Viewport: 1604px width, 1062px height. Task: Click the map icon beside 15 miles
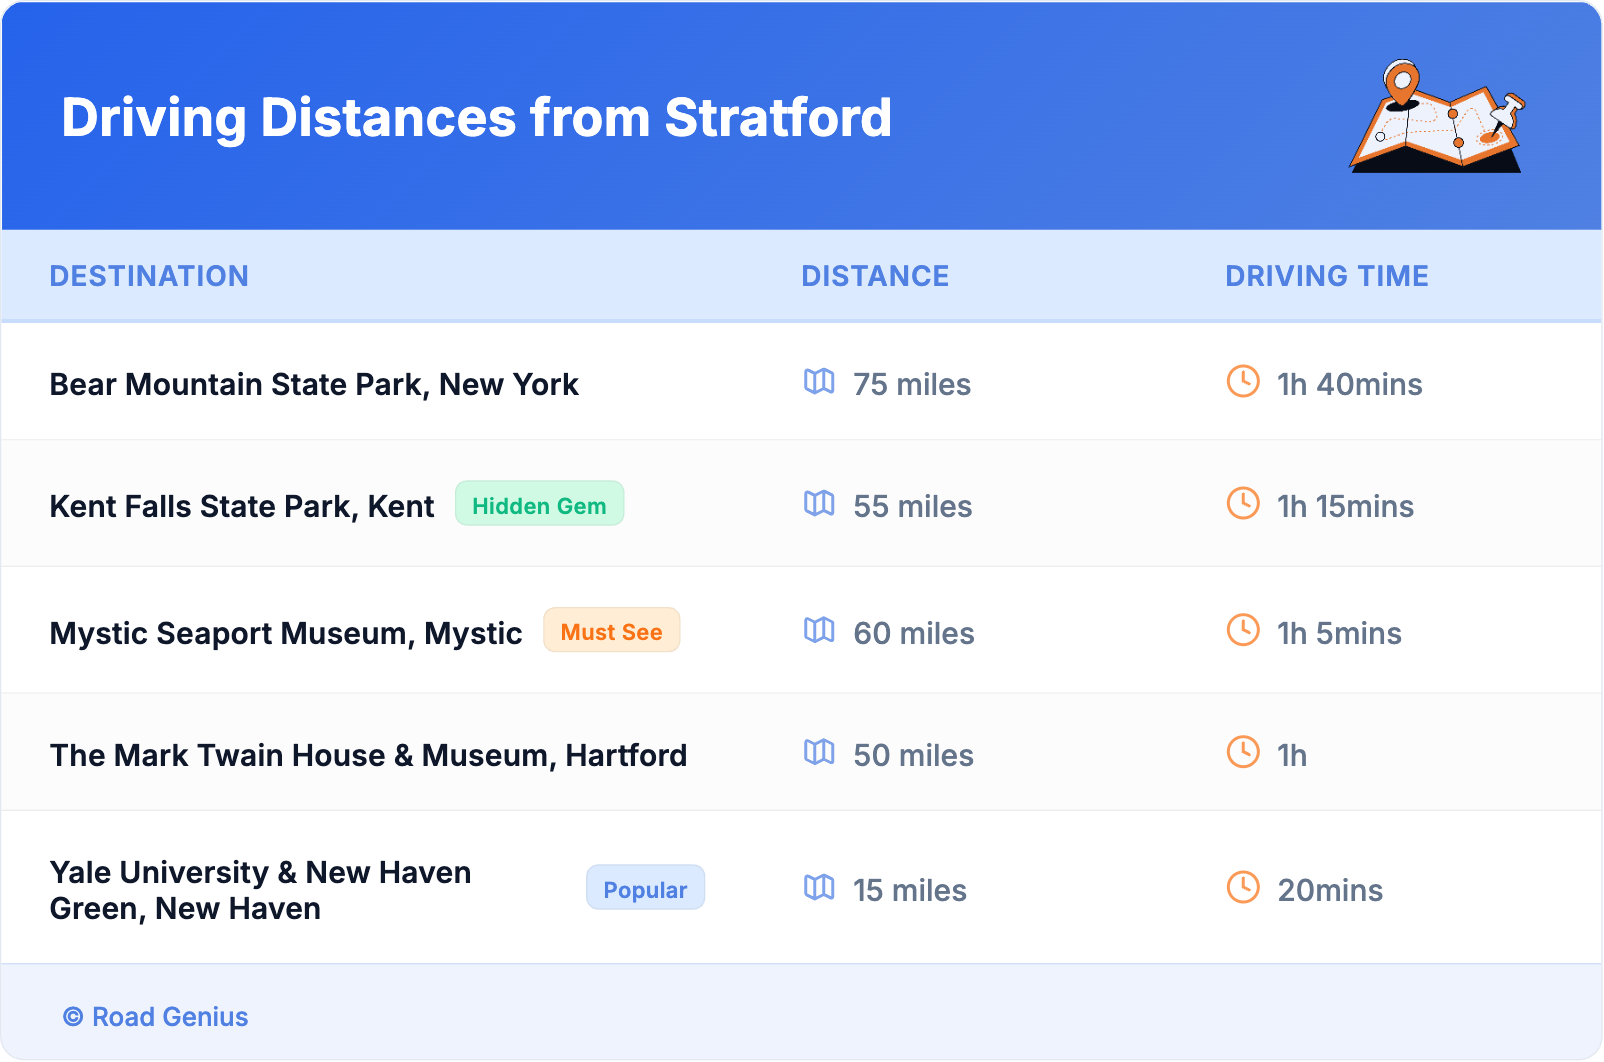819,887
